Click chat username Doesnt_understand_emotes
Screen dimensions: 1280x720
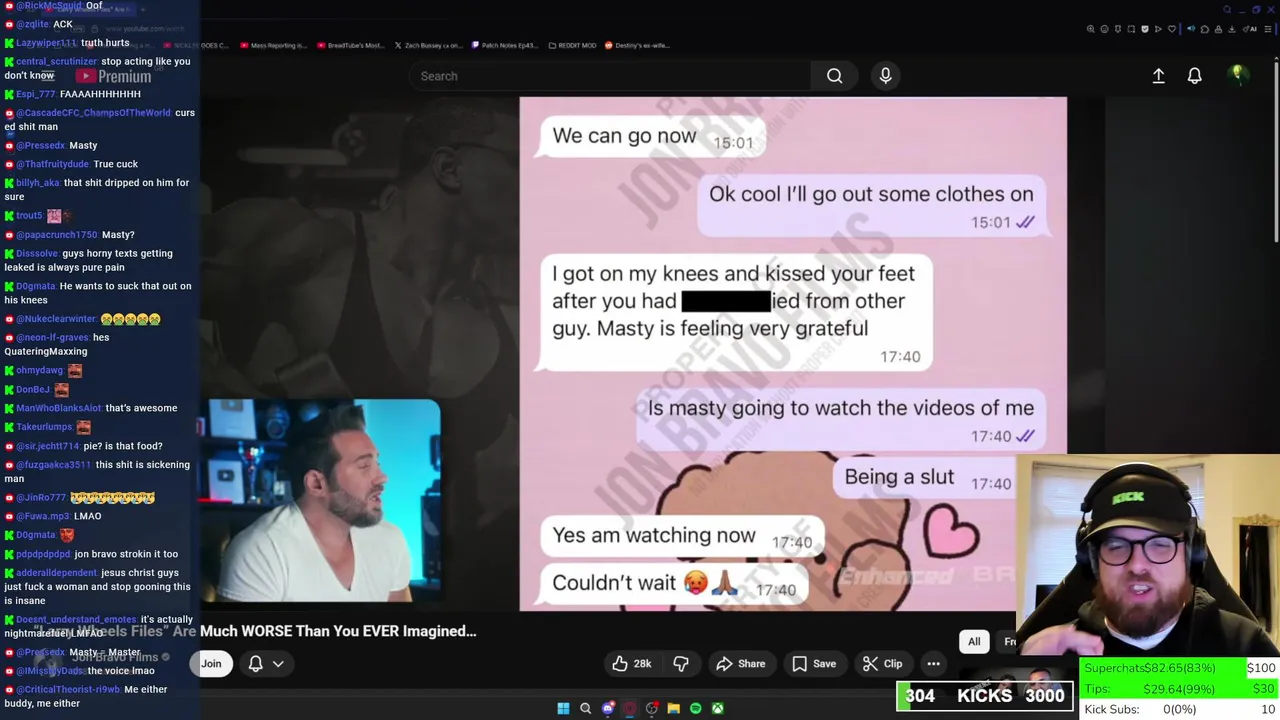tap(76, 620)
